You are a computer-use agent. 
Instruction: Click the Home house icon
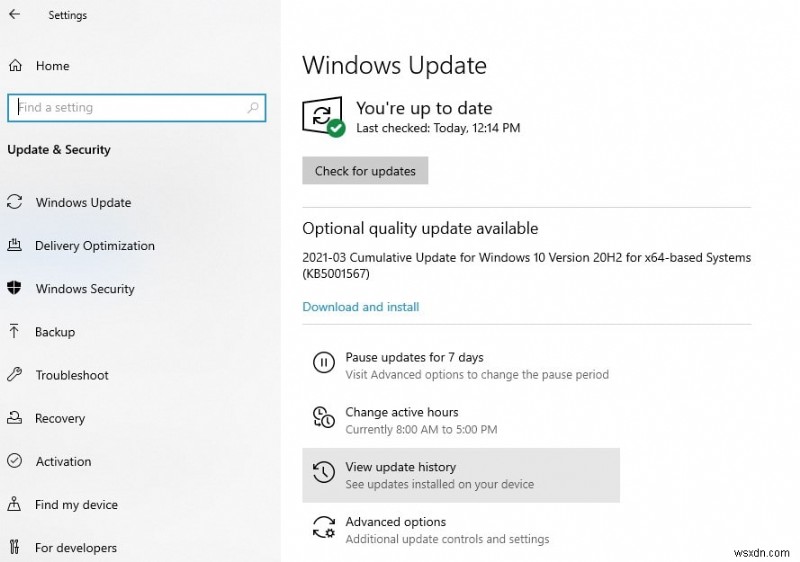(x=15, y=65)
